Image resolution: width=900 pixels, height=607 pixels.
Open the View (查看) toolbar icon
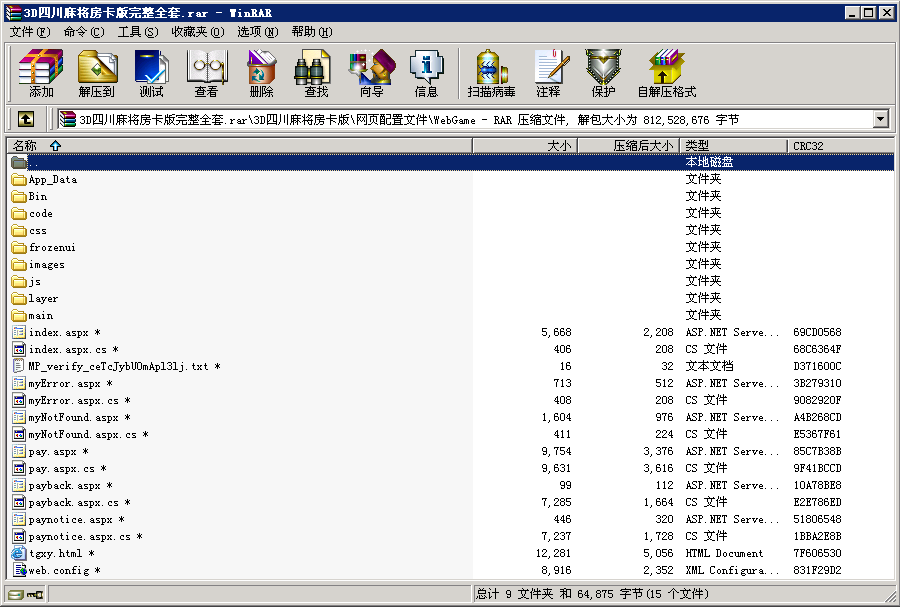pos(206,73)
